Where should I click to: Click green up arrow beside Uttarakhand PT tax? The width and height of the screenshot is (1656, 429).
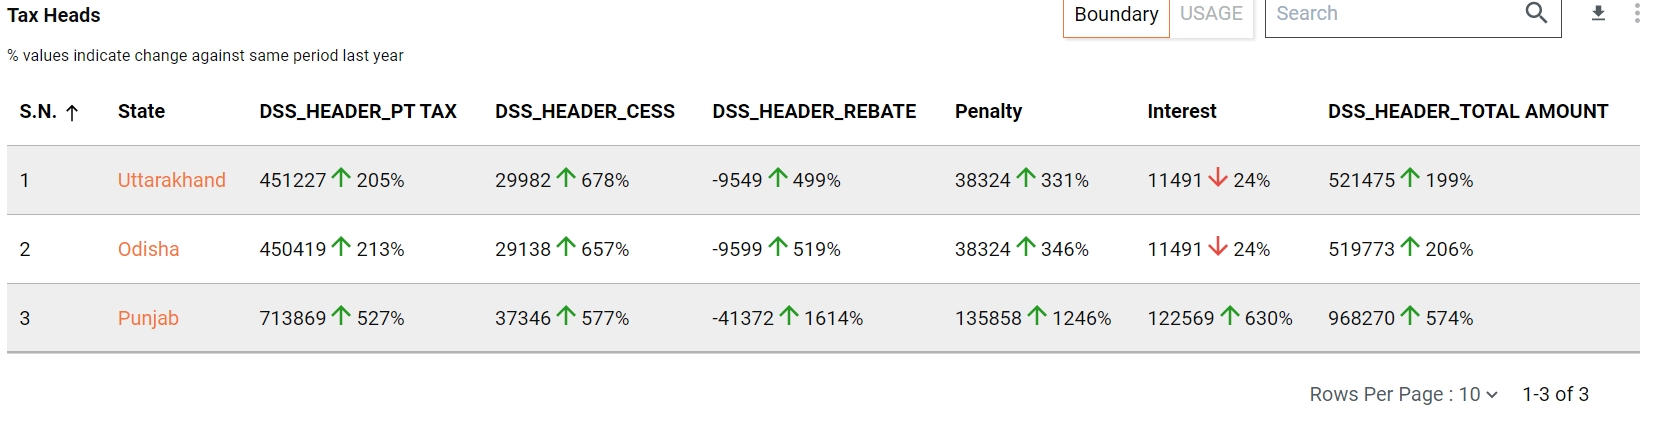coord(341,178)
